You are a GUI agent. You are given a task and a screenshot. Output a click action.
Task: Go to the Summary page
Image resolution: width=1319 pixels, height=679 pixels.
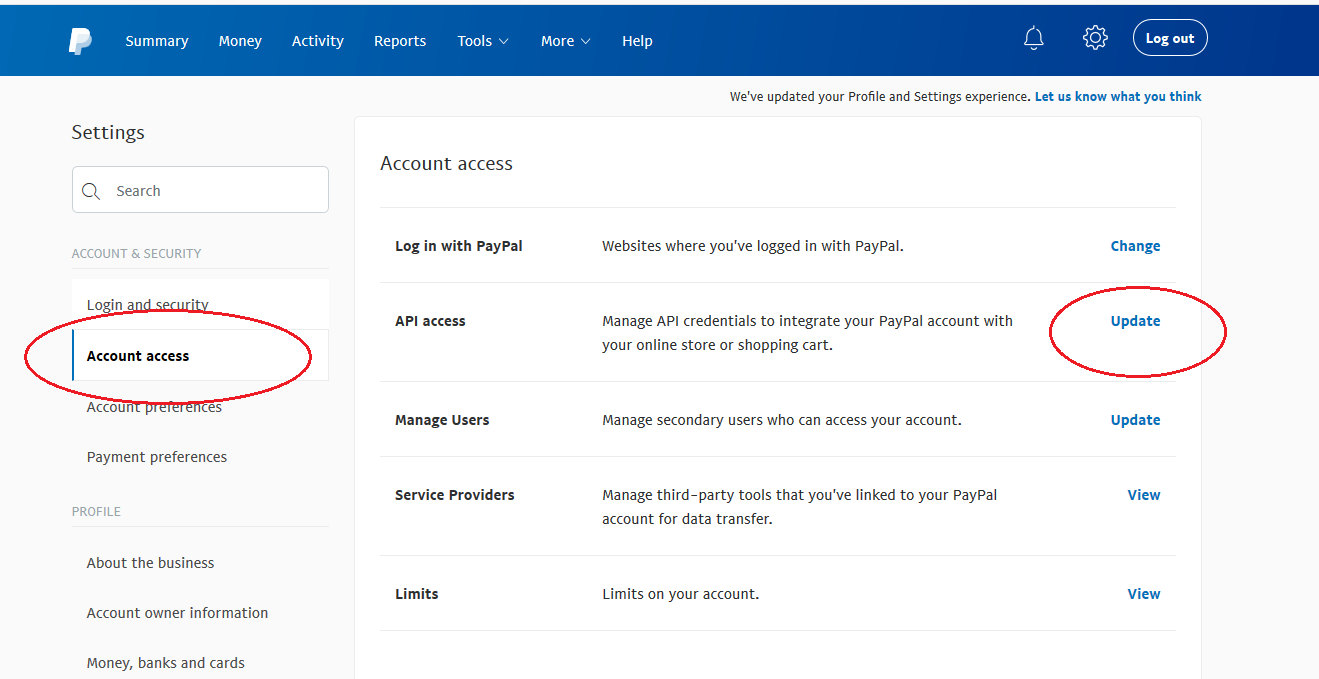[157, 41]
